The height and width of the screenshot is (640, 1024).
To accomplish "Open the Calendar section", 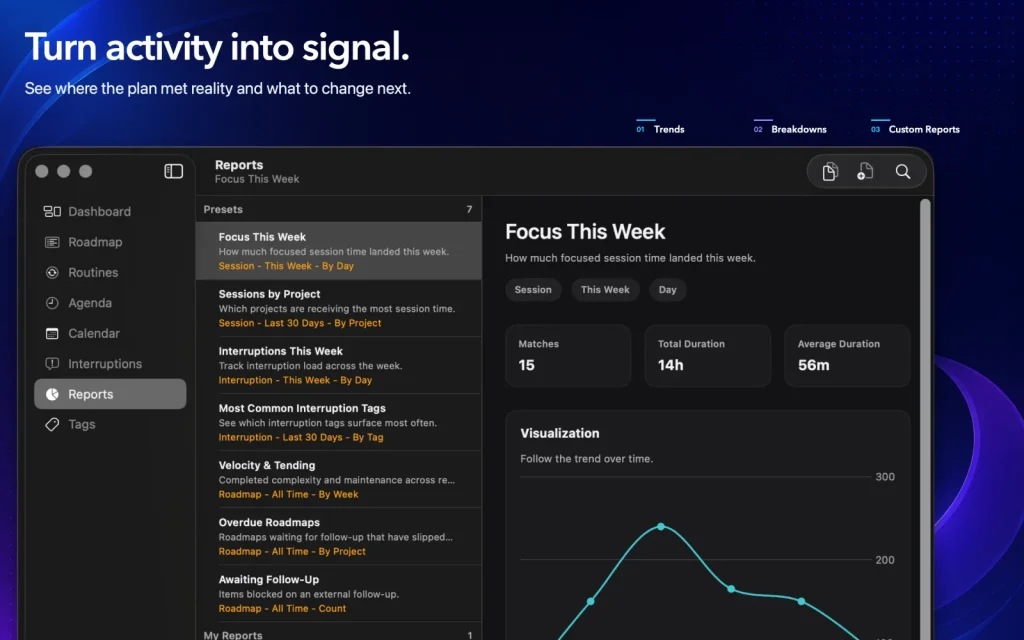I will pos(110,333).
